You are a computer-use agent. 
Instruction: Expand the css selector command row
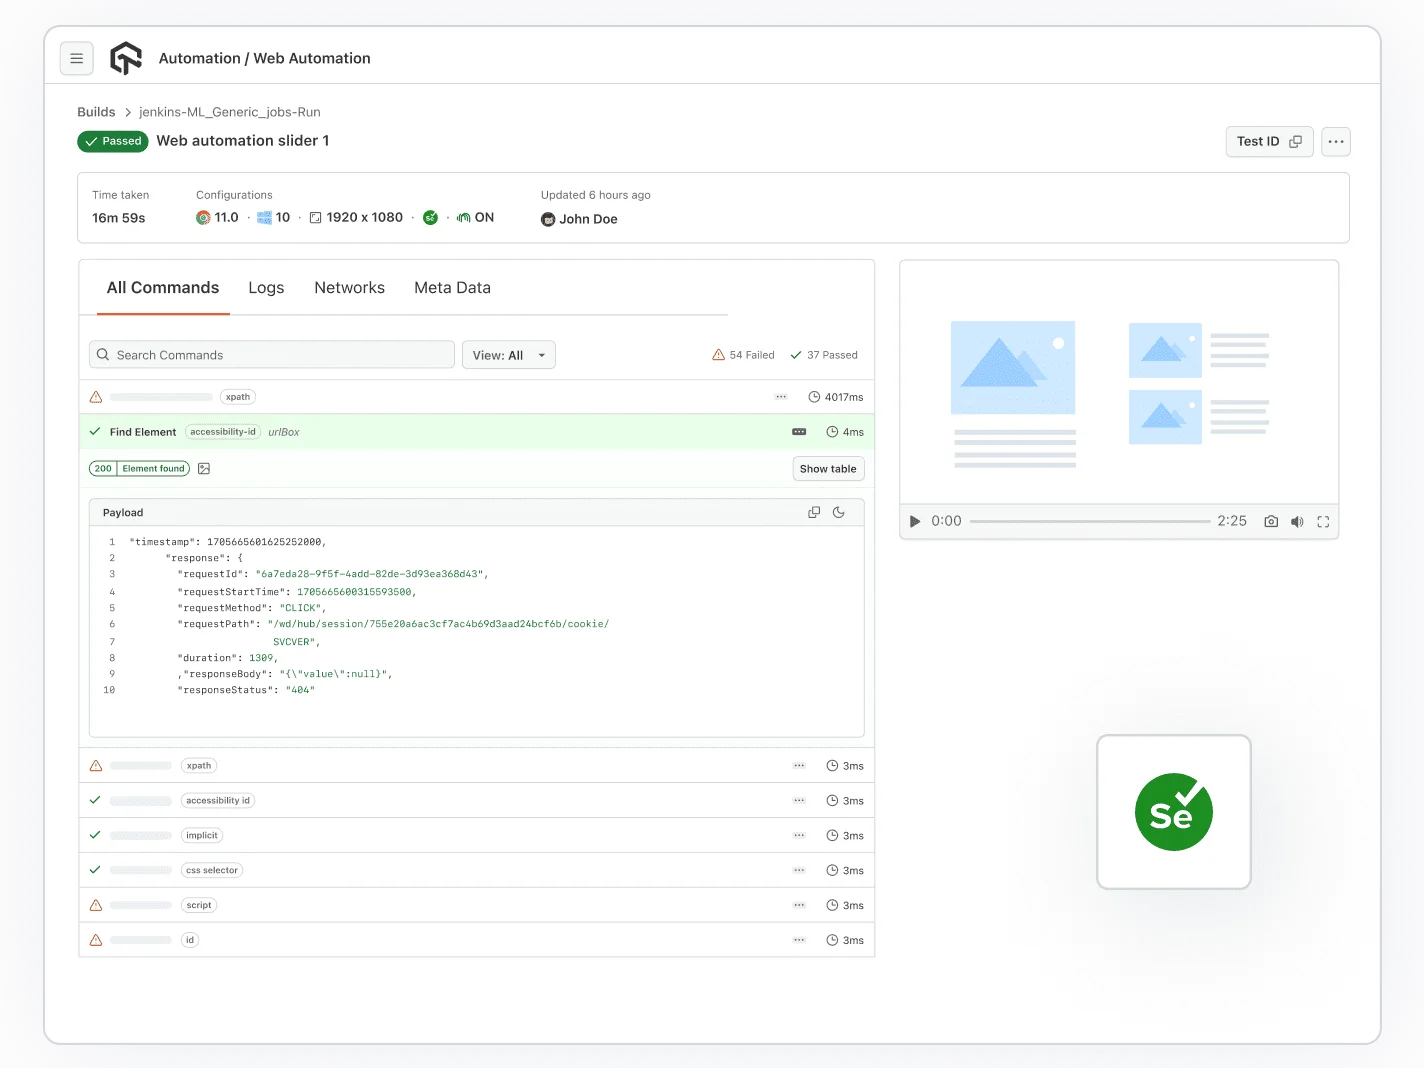click(x=476, y=870)
